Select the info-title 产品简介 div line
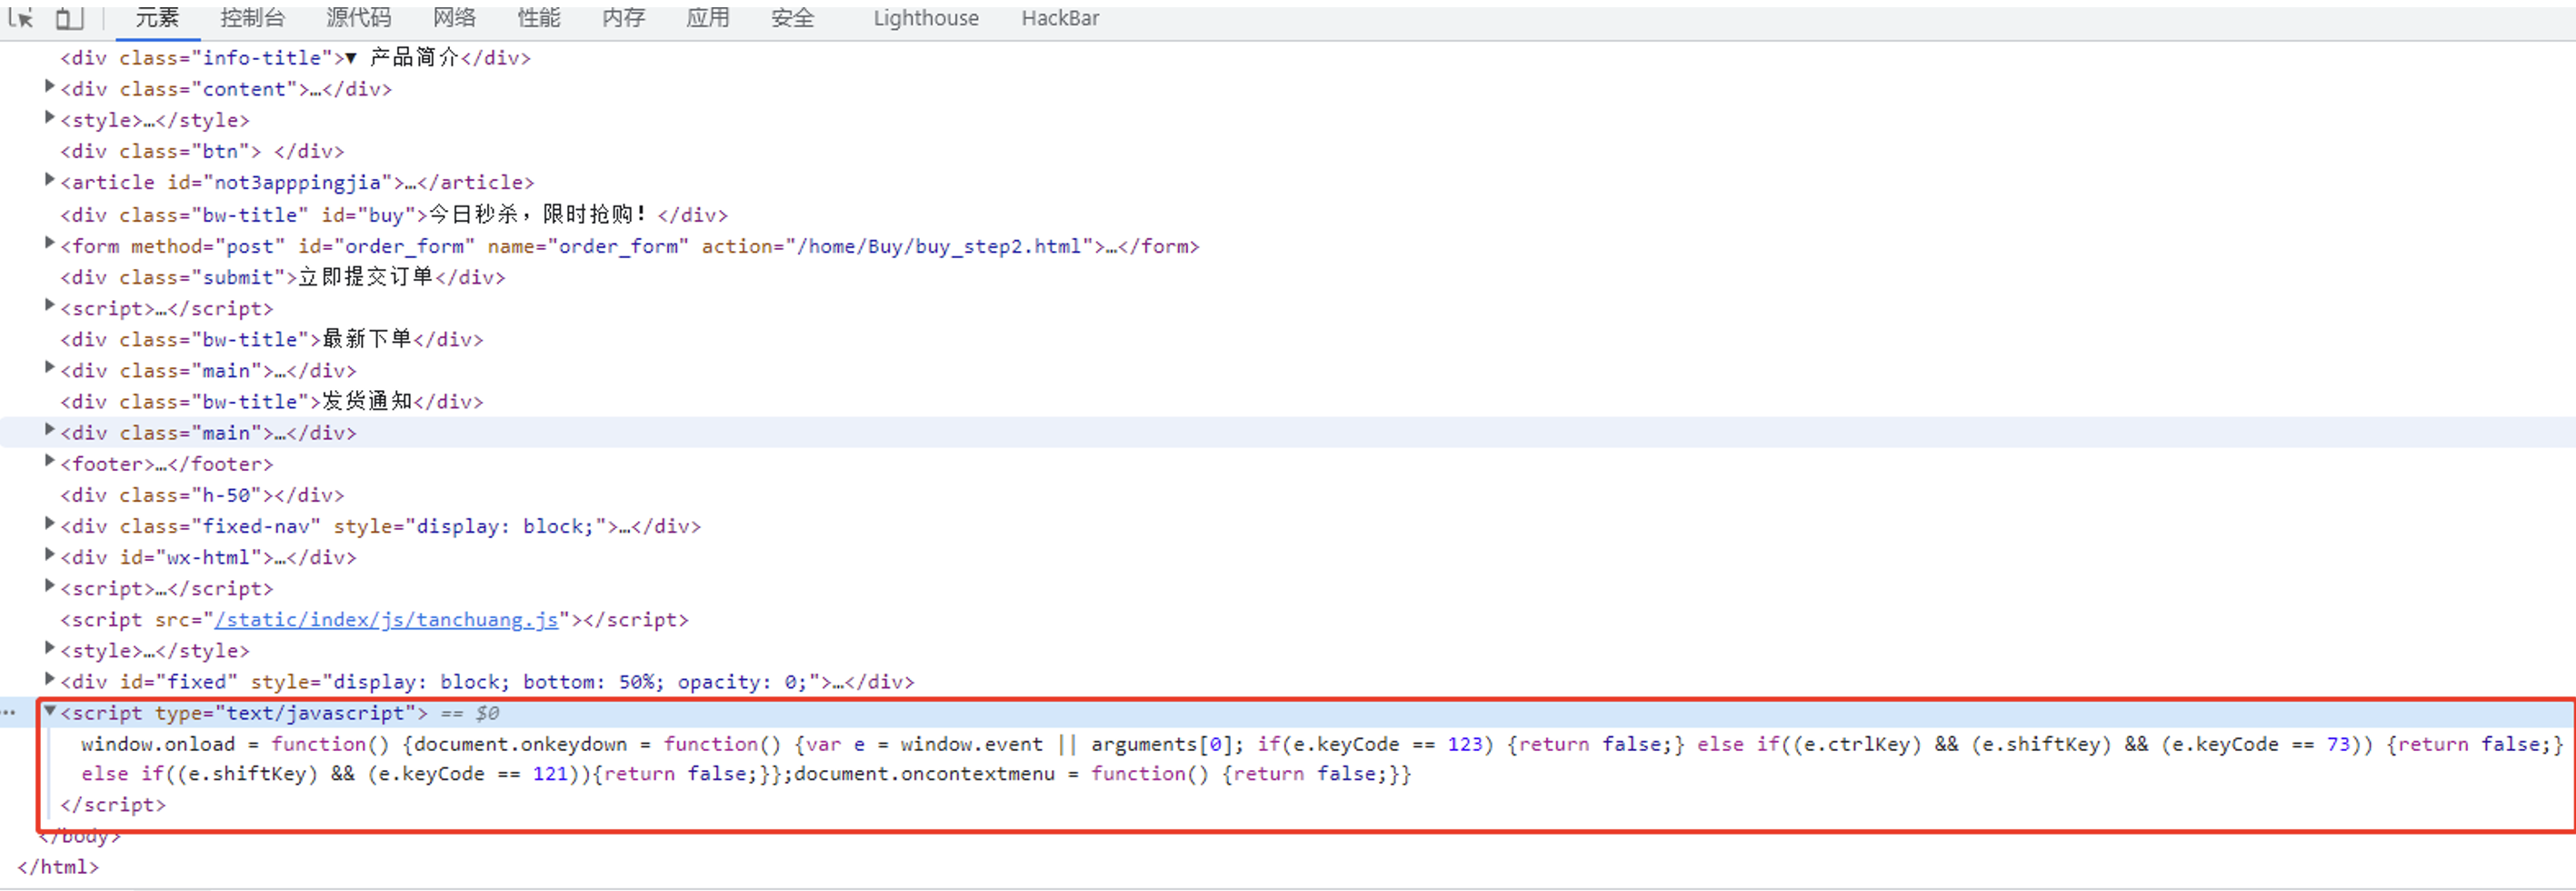Viewport: 2576px width, 891px height. pyautogui.click(x=295, y=58)
